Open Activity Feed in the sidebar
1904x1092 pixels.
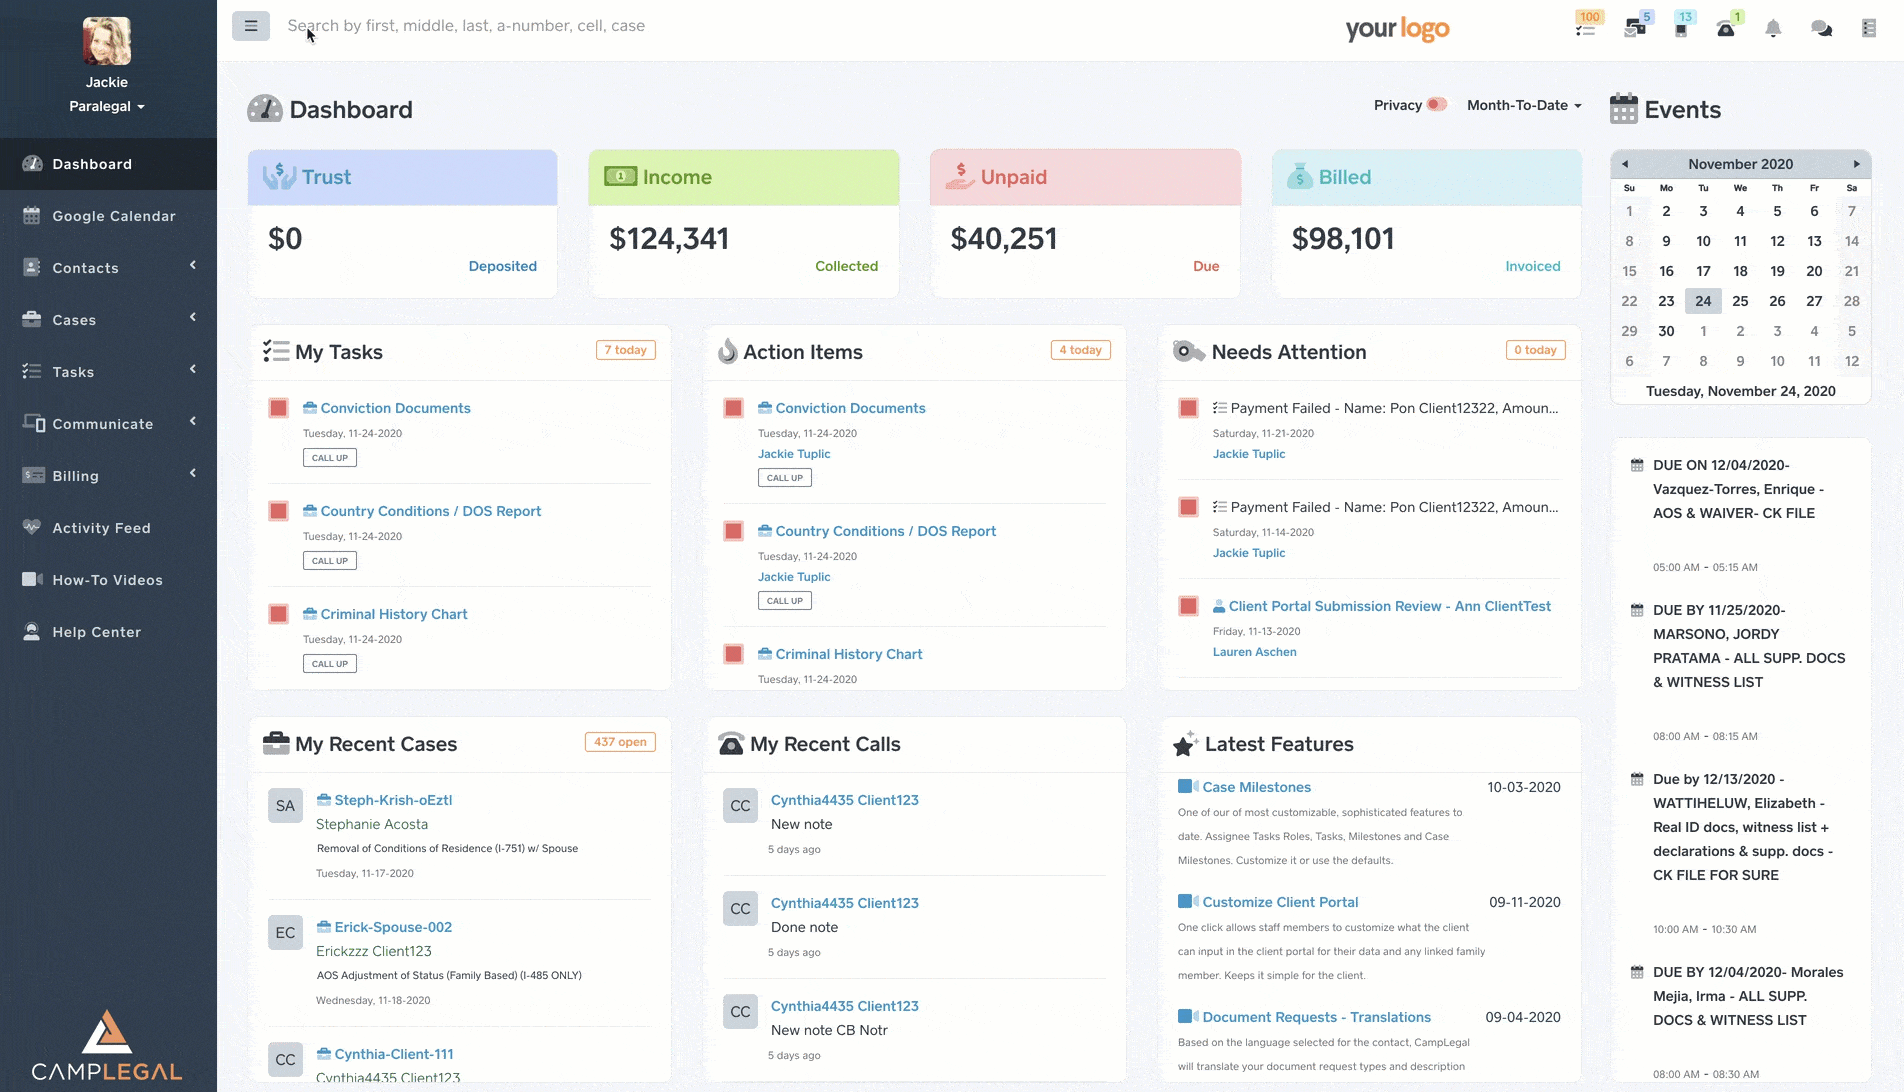(x=101, y=528)
